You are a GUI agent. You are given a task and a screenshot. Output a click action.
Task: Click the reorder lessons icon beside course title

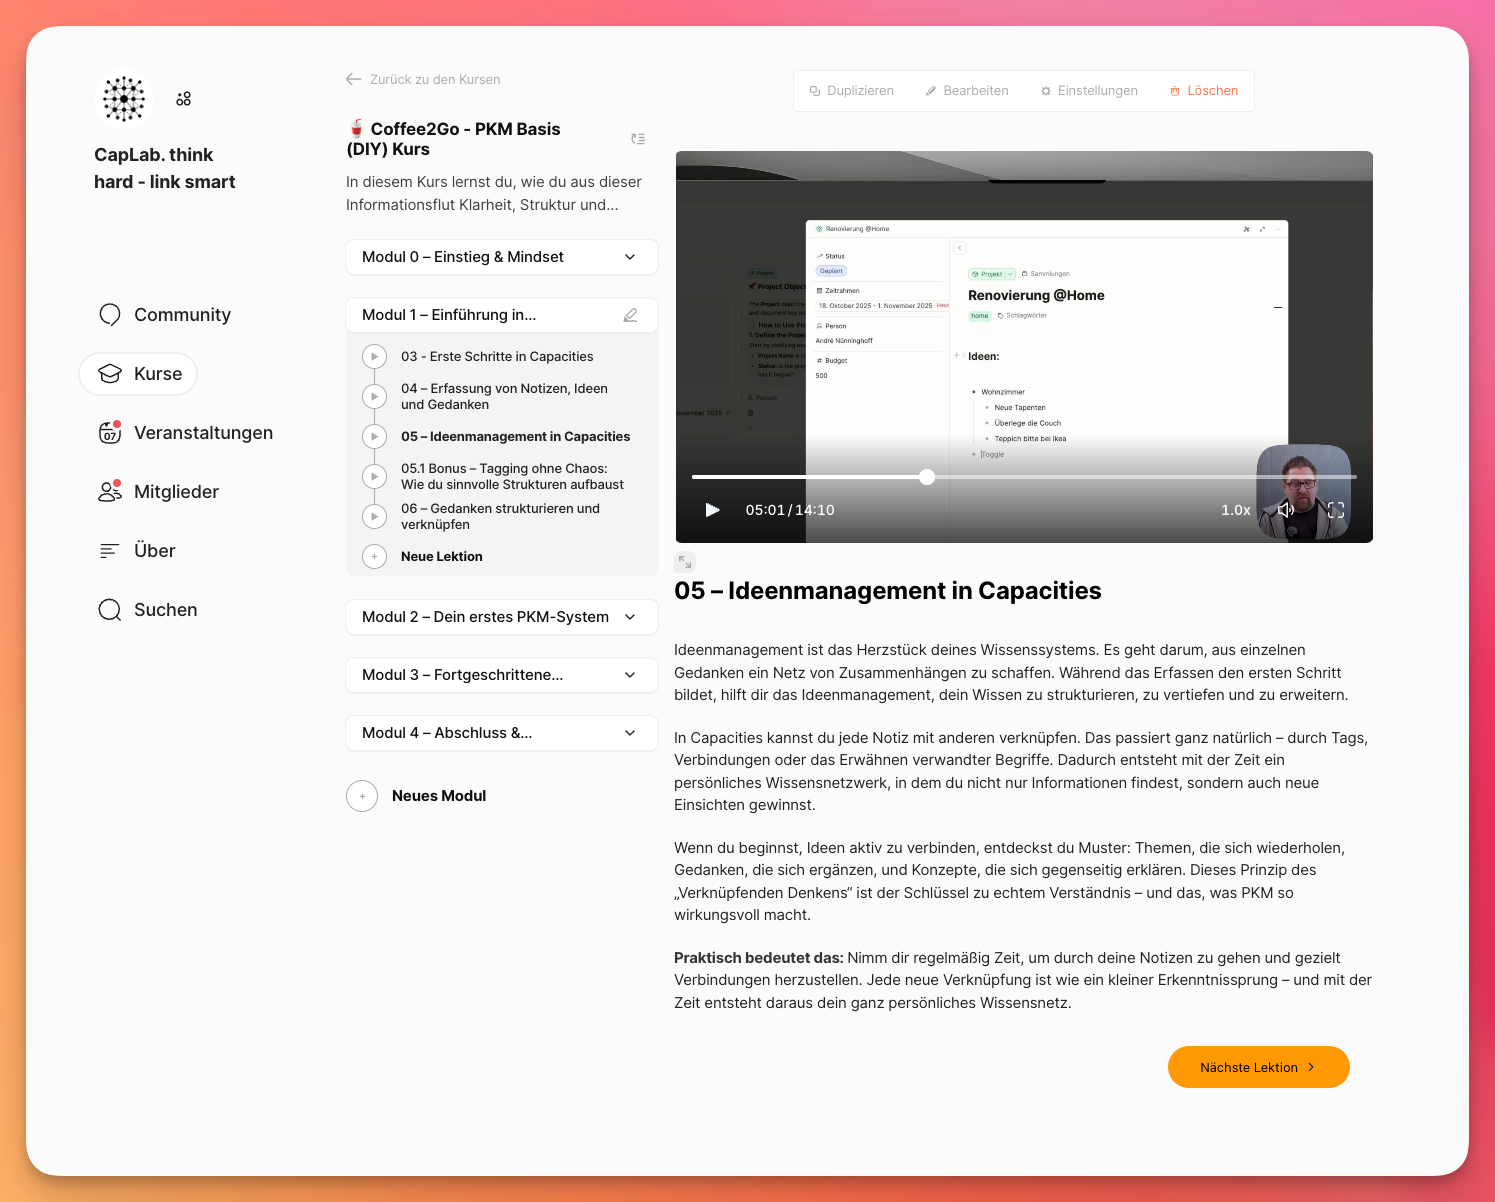pos(638,139)
